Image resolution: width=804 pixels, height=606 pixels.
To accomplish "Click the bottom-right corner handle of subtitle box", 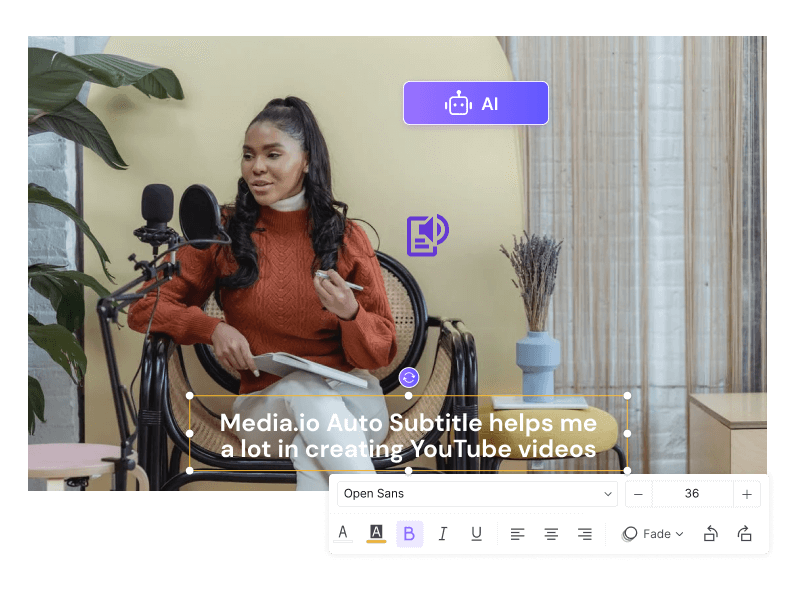I will (627, 470).
